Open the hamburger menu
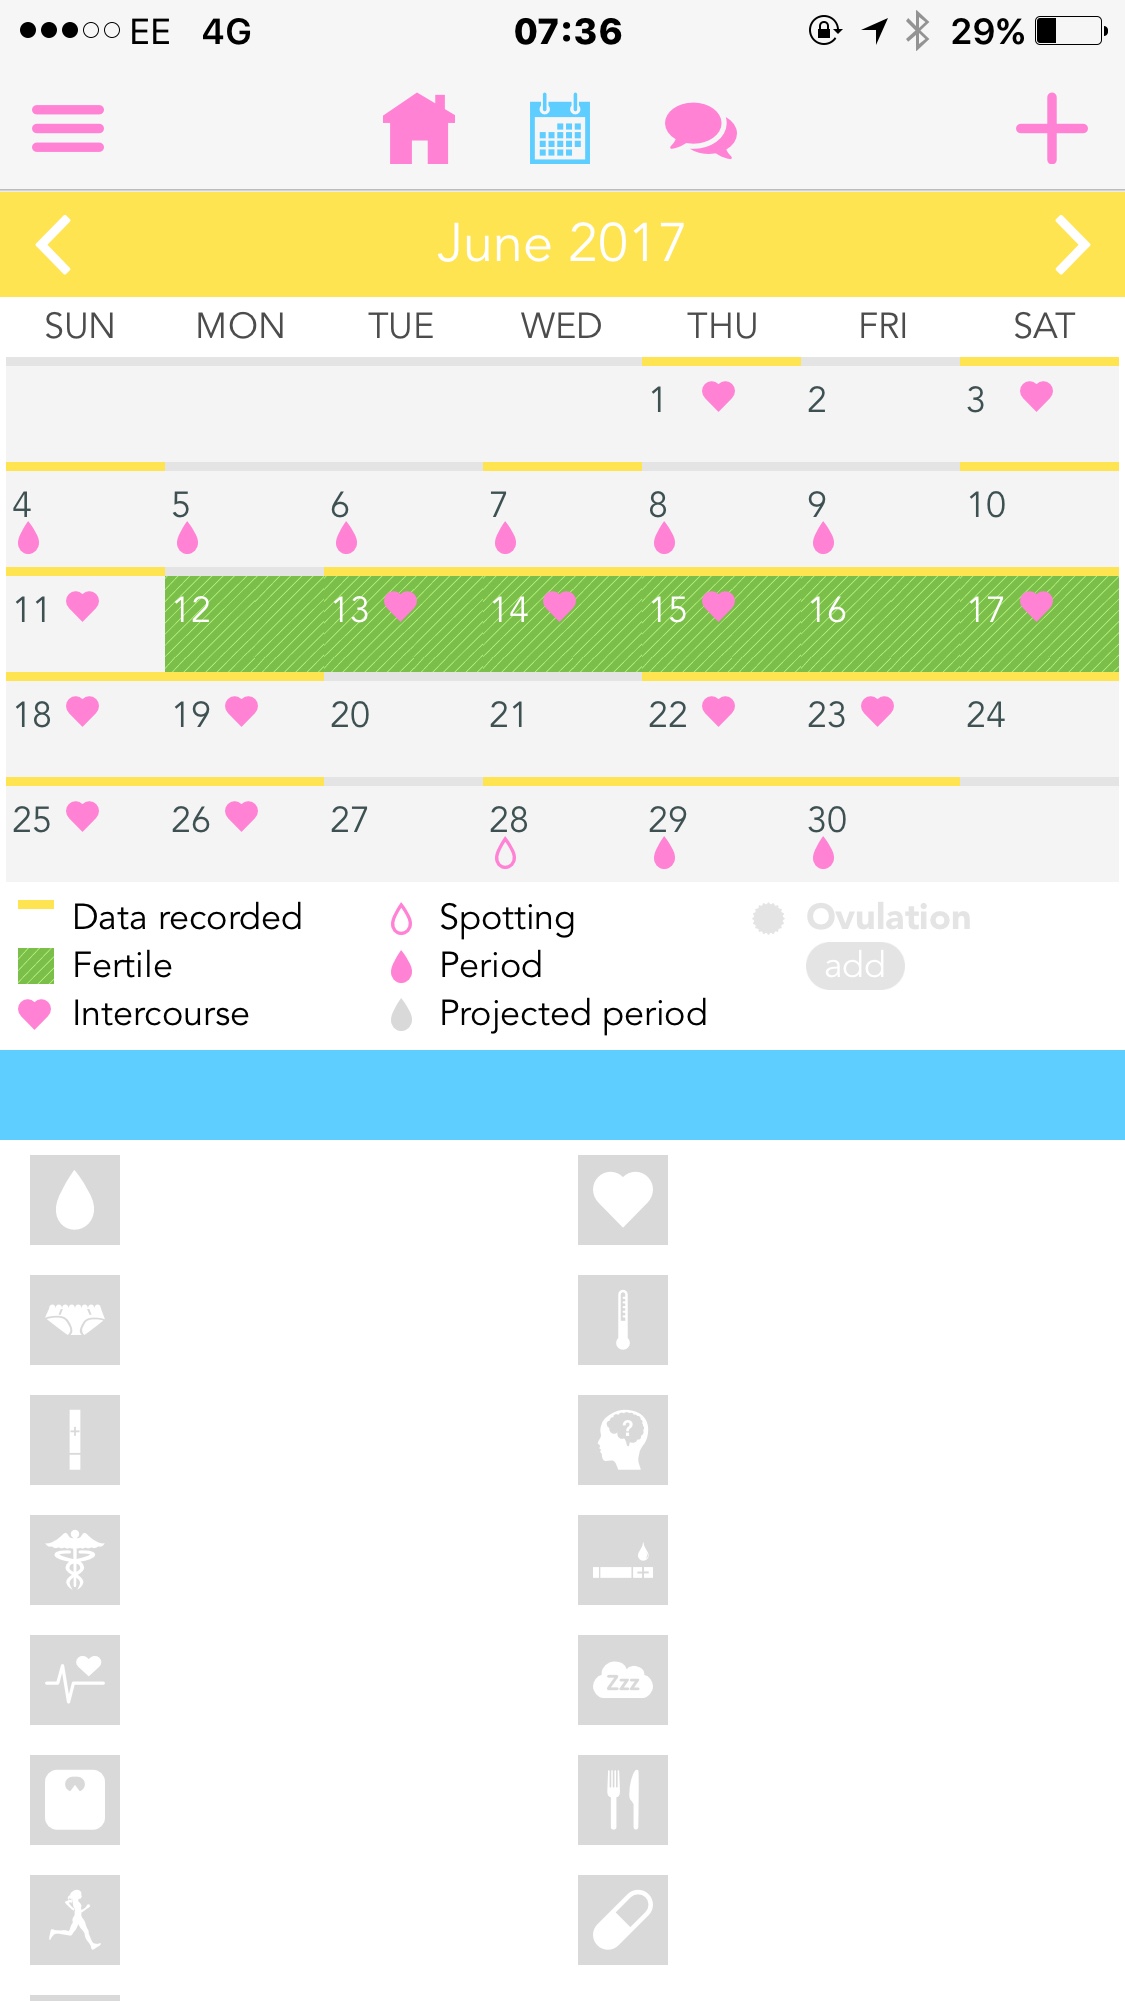 [68, 128]
